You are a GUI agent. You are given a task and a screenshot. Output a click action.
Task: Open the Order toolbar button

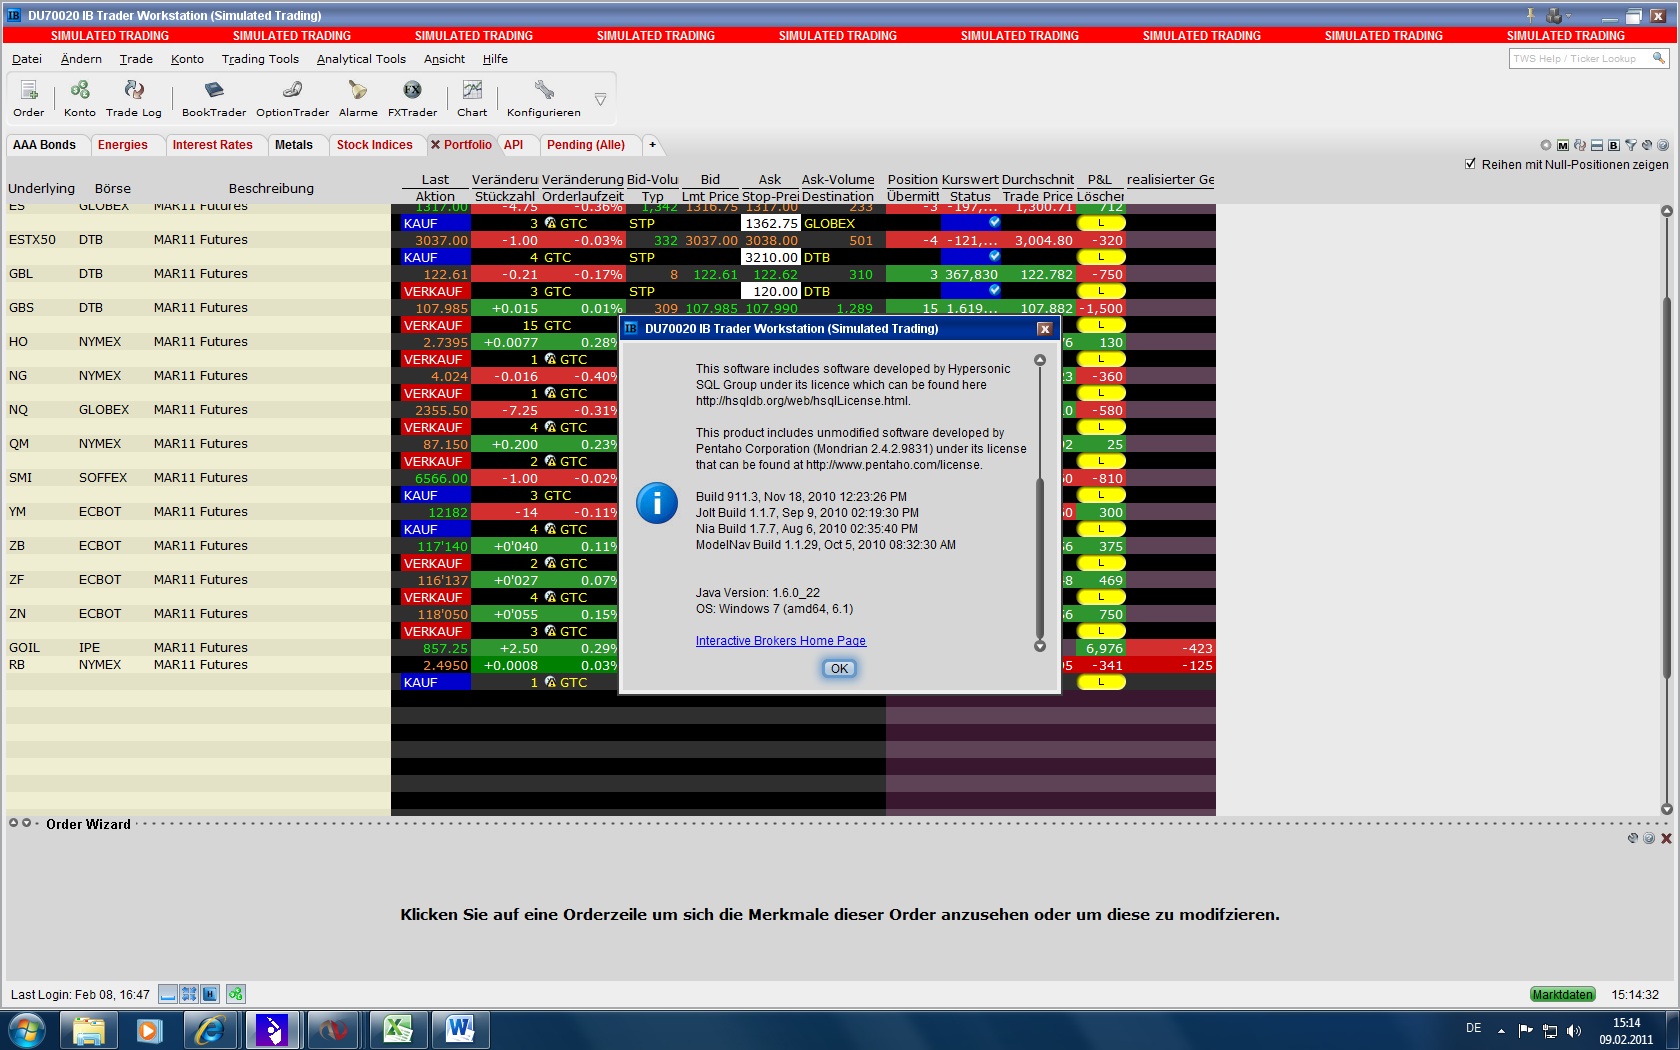28,98
